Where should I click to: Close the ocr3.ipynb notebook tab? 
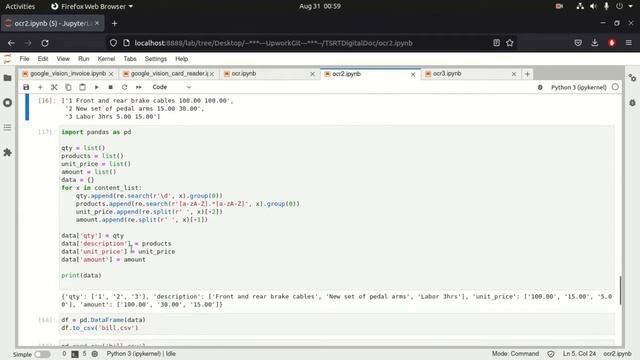click(514, 74)
